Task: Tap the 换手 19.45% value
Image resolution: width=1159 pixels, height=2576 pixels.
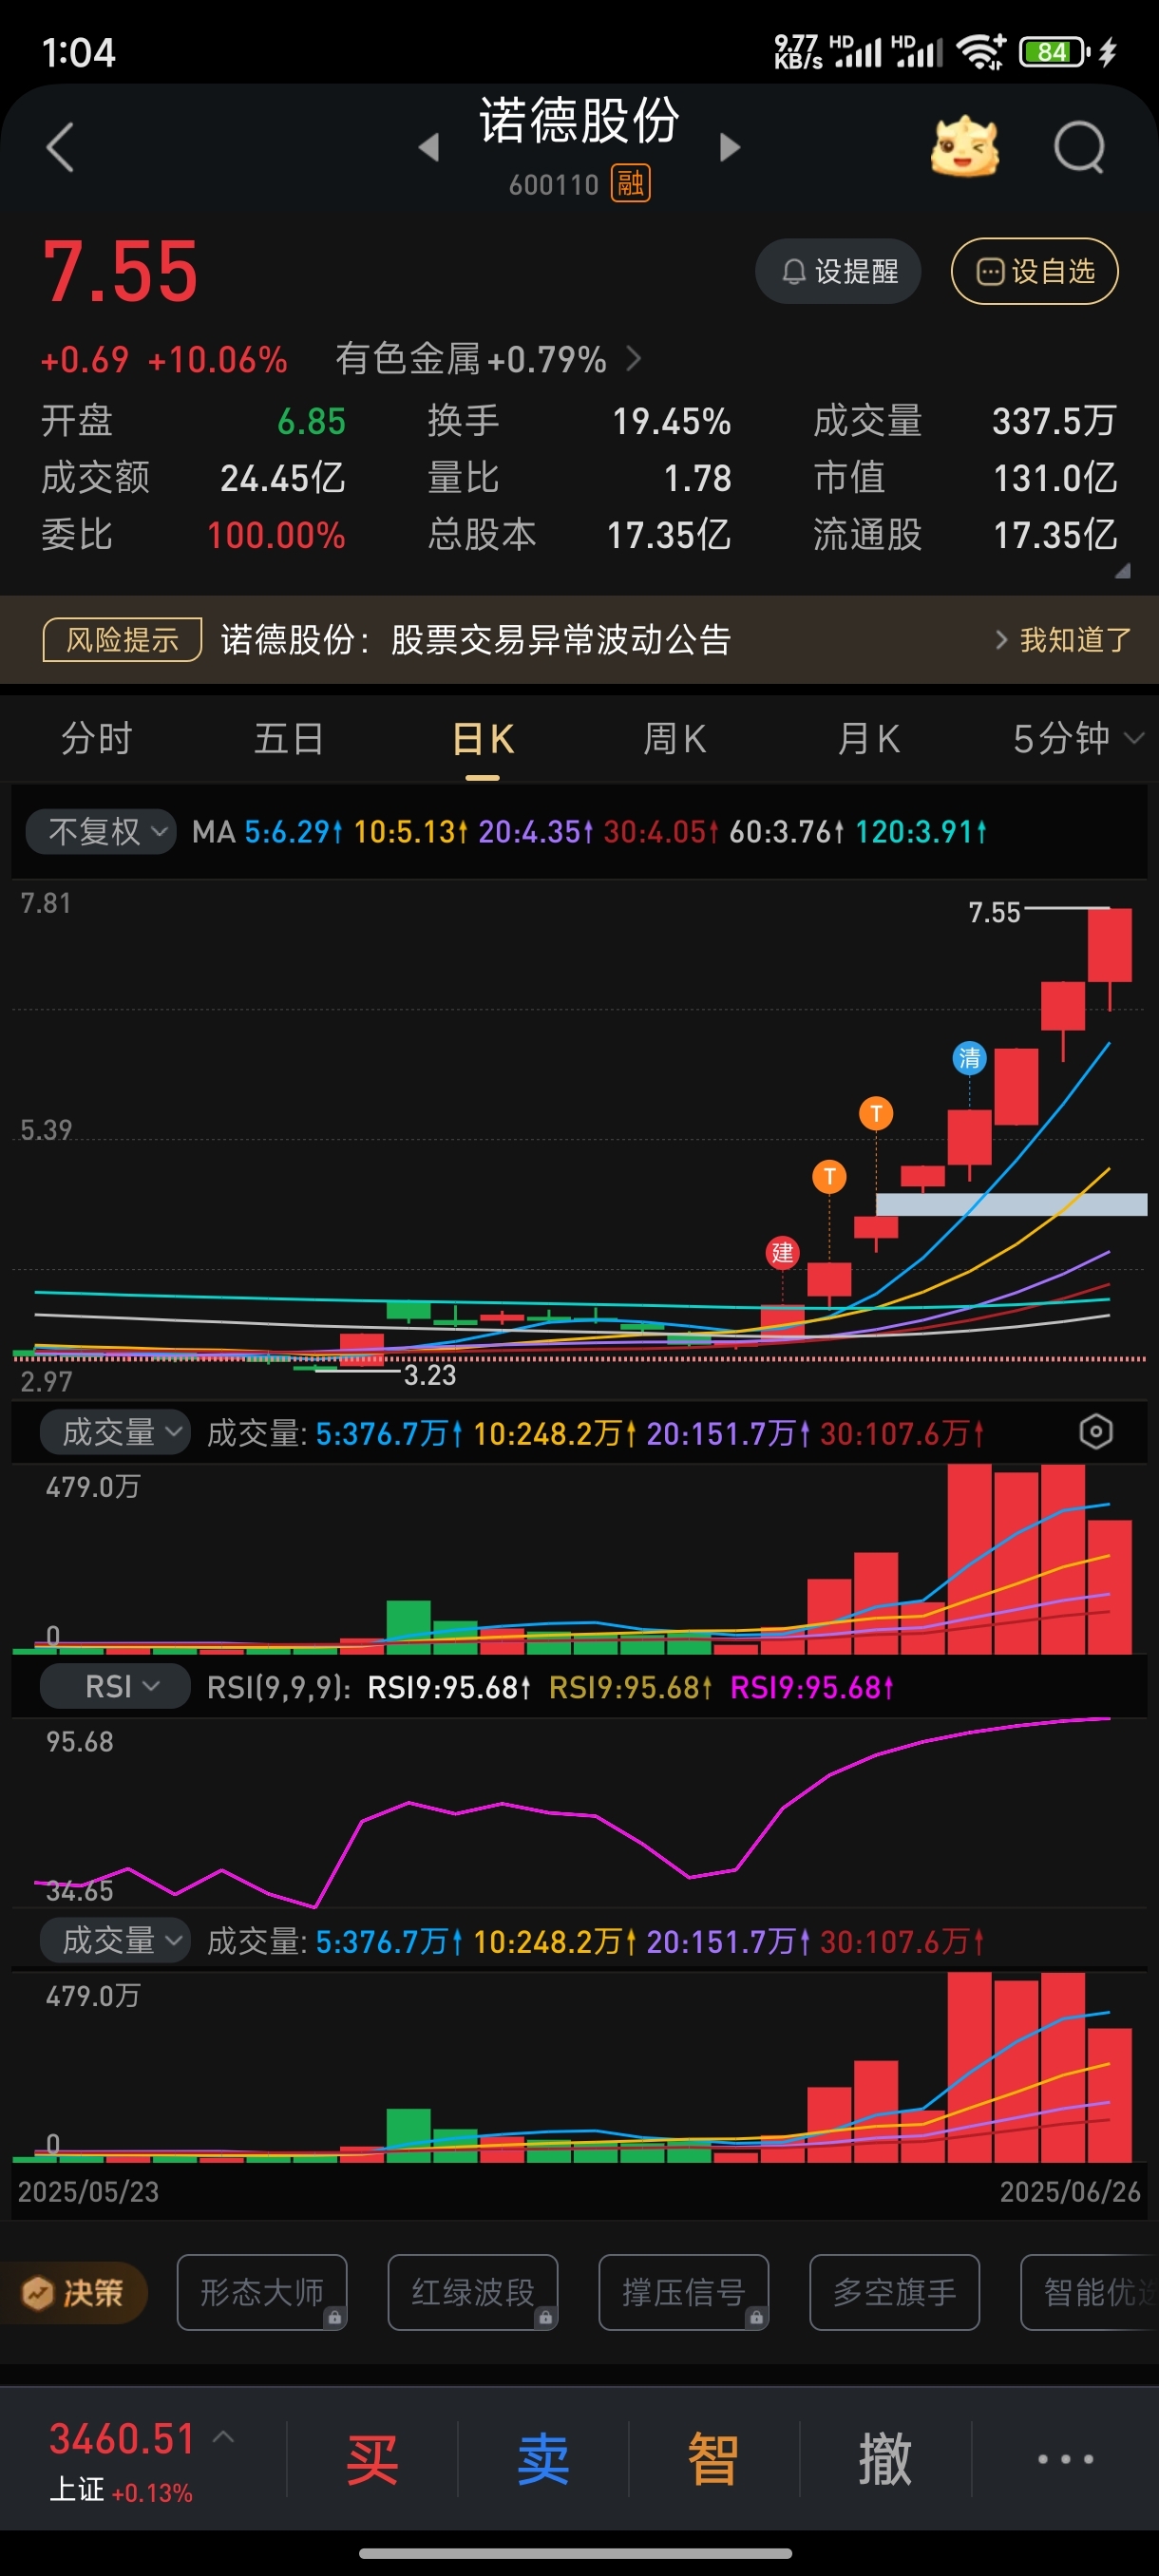Action: (x=671, y=421)
